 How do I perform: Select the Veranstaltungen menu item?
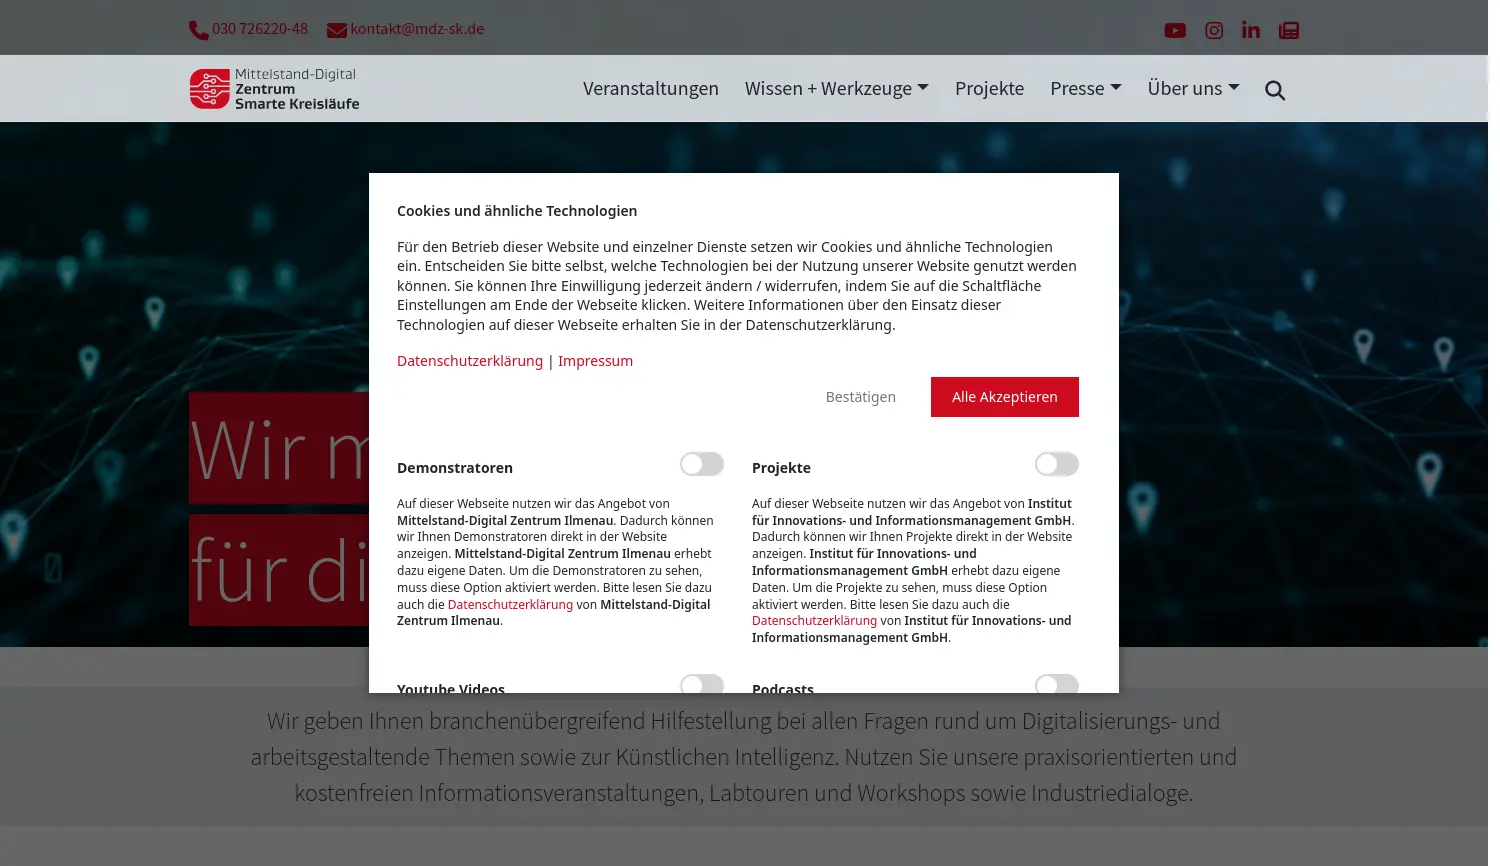651,88
